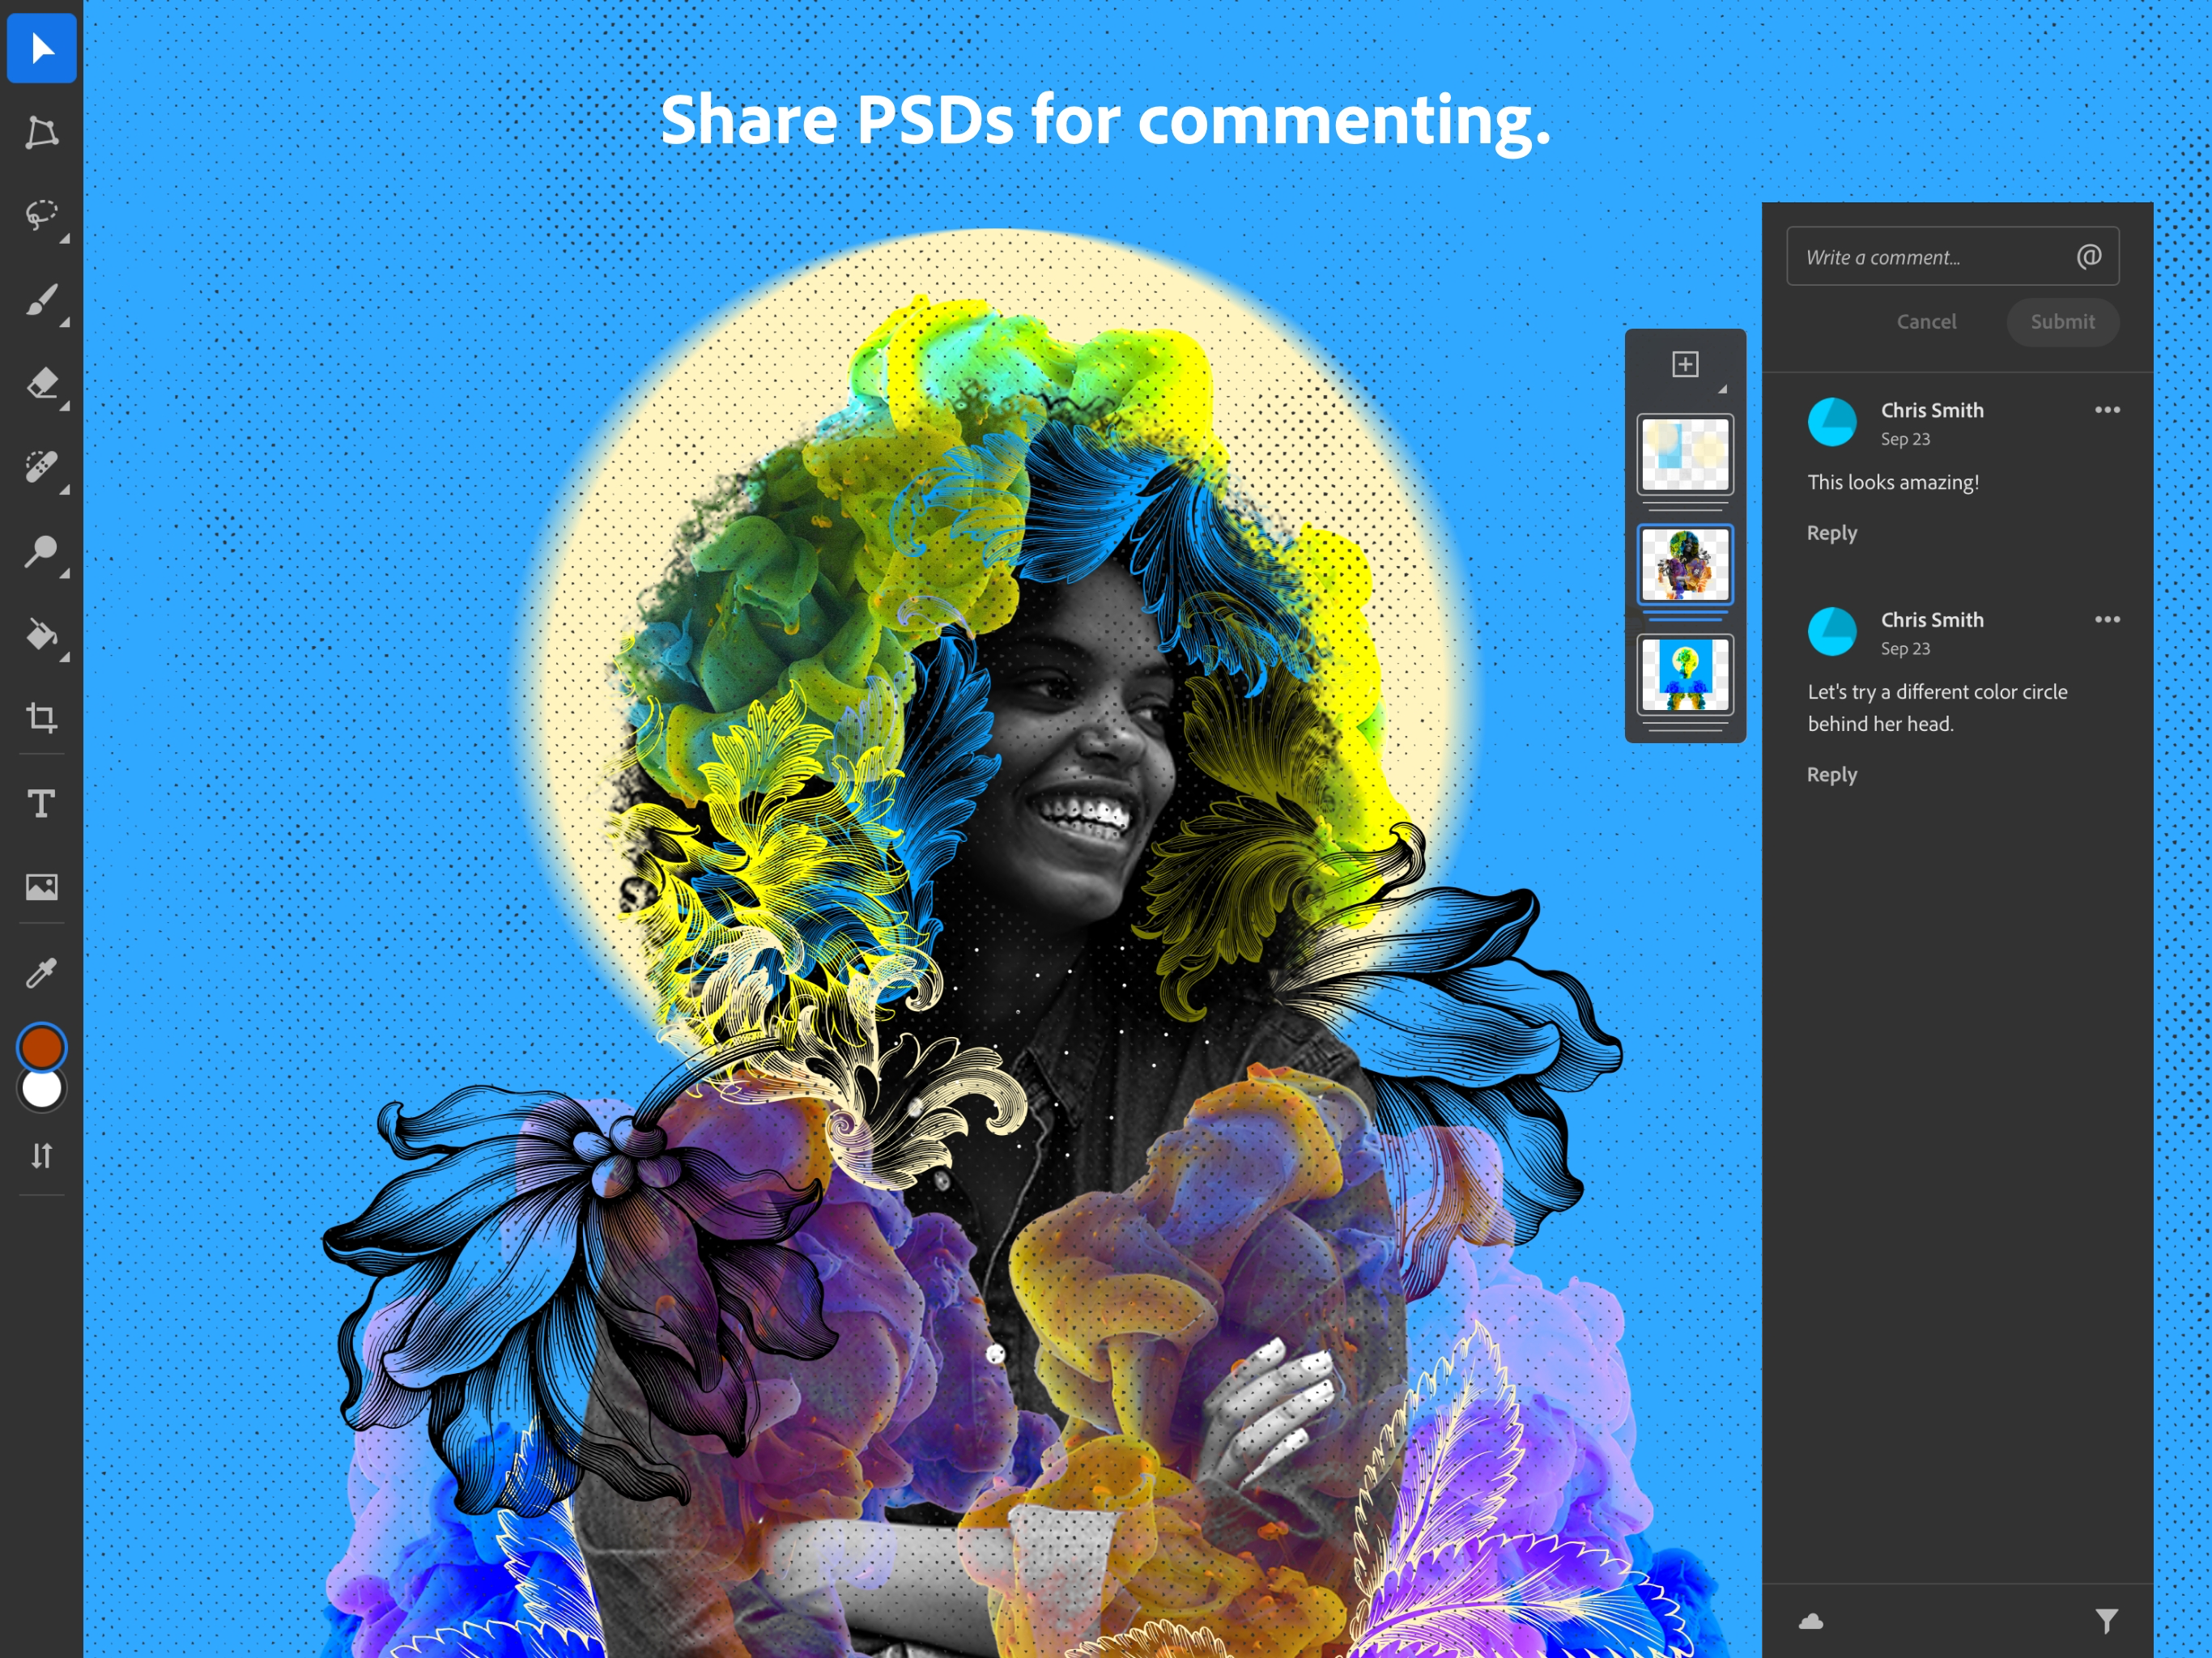Choose the Brush tool
Viewport: 2212px width, 1658px height.
click(41, 299)
